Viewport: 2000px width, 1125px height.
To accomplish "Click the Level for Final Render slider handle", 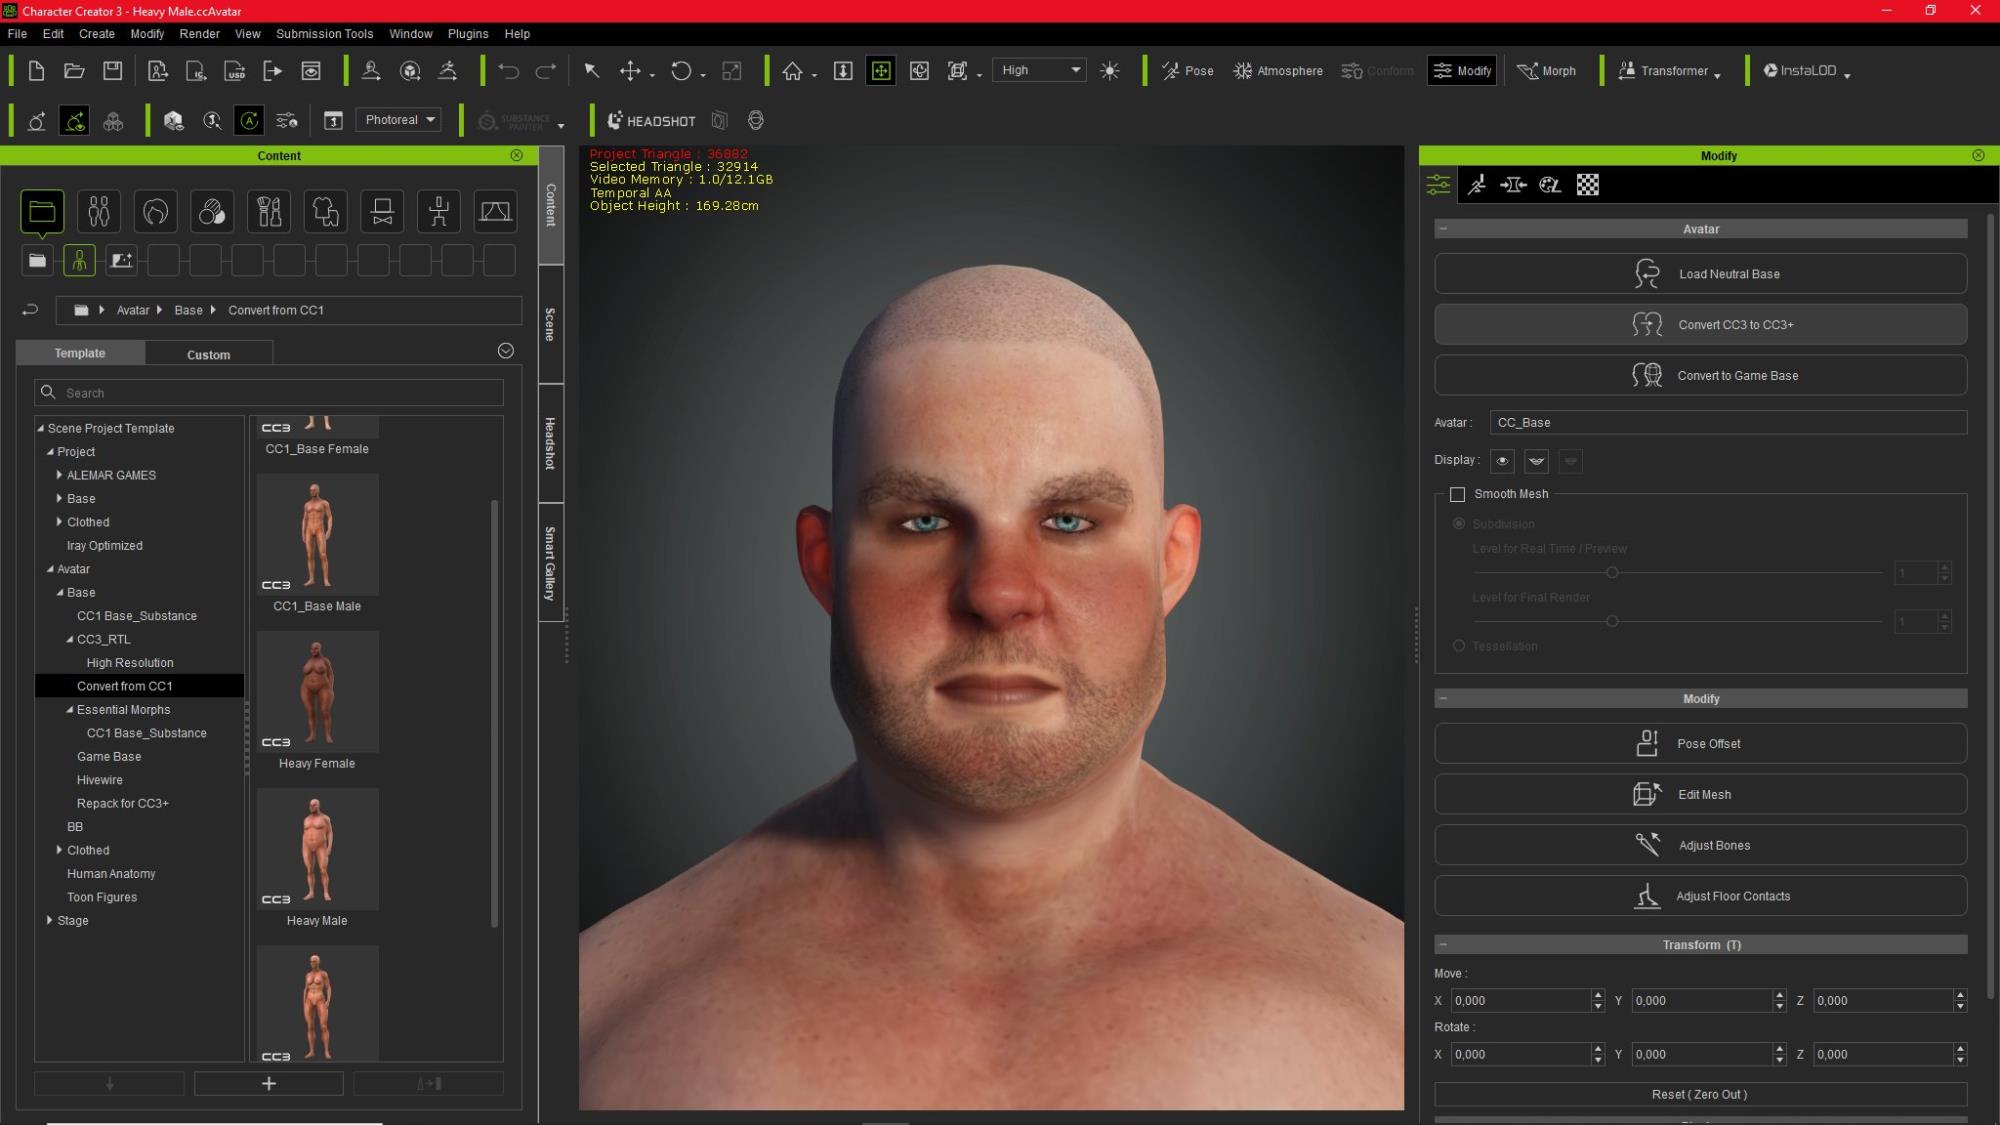I will pos(1612,621).
